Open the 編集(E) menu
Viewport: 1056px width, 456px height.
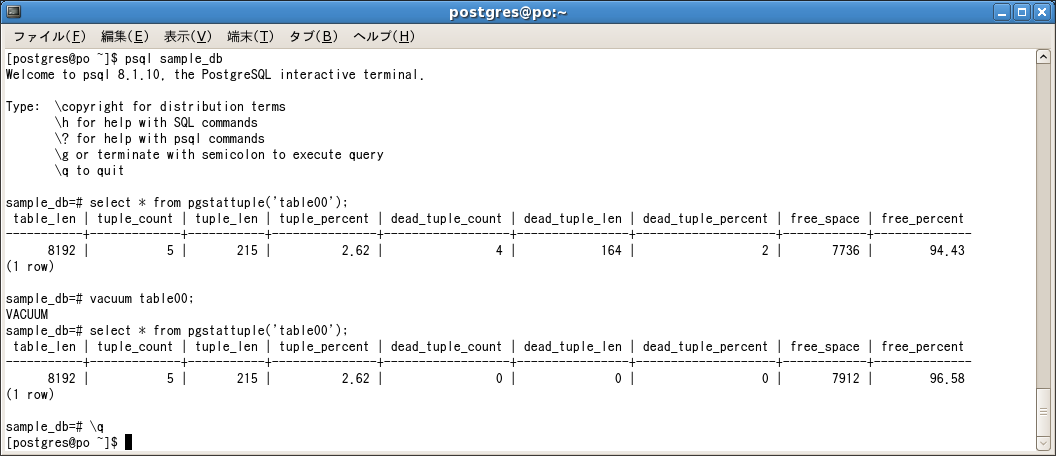pos(125,36)
